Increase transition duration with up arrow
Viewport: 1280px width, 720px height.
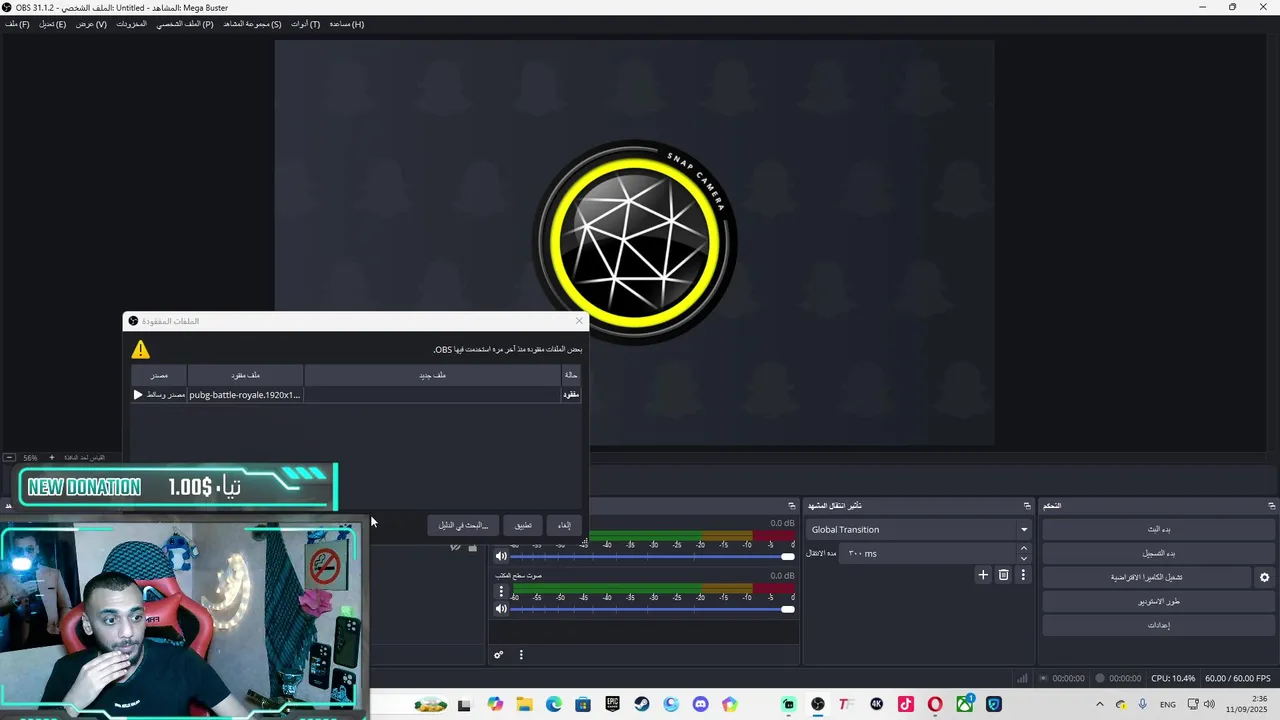[1023, 548]
